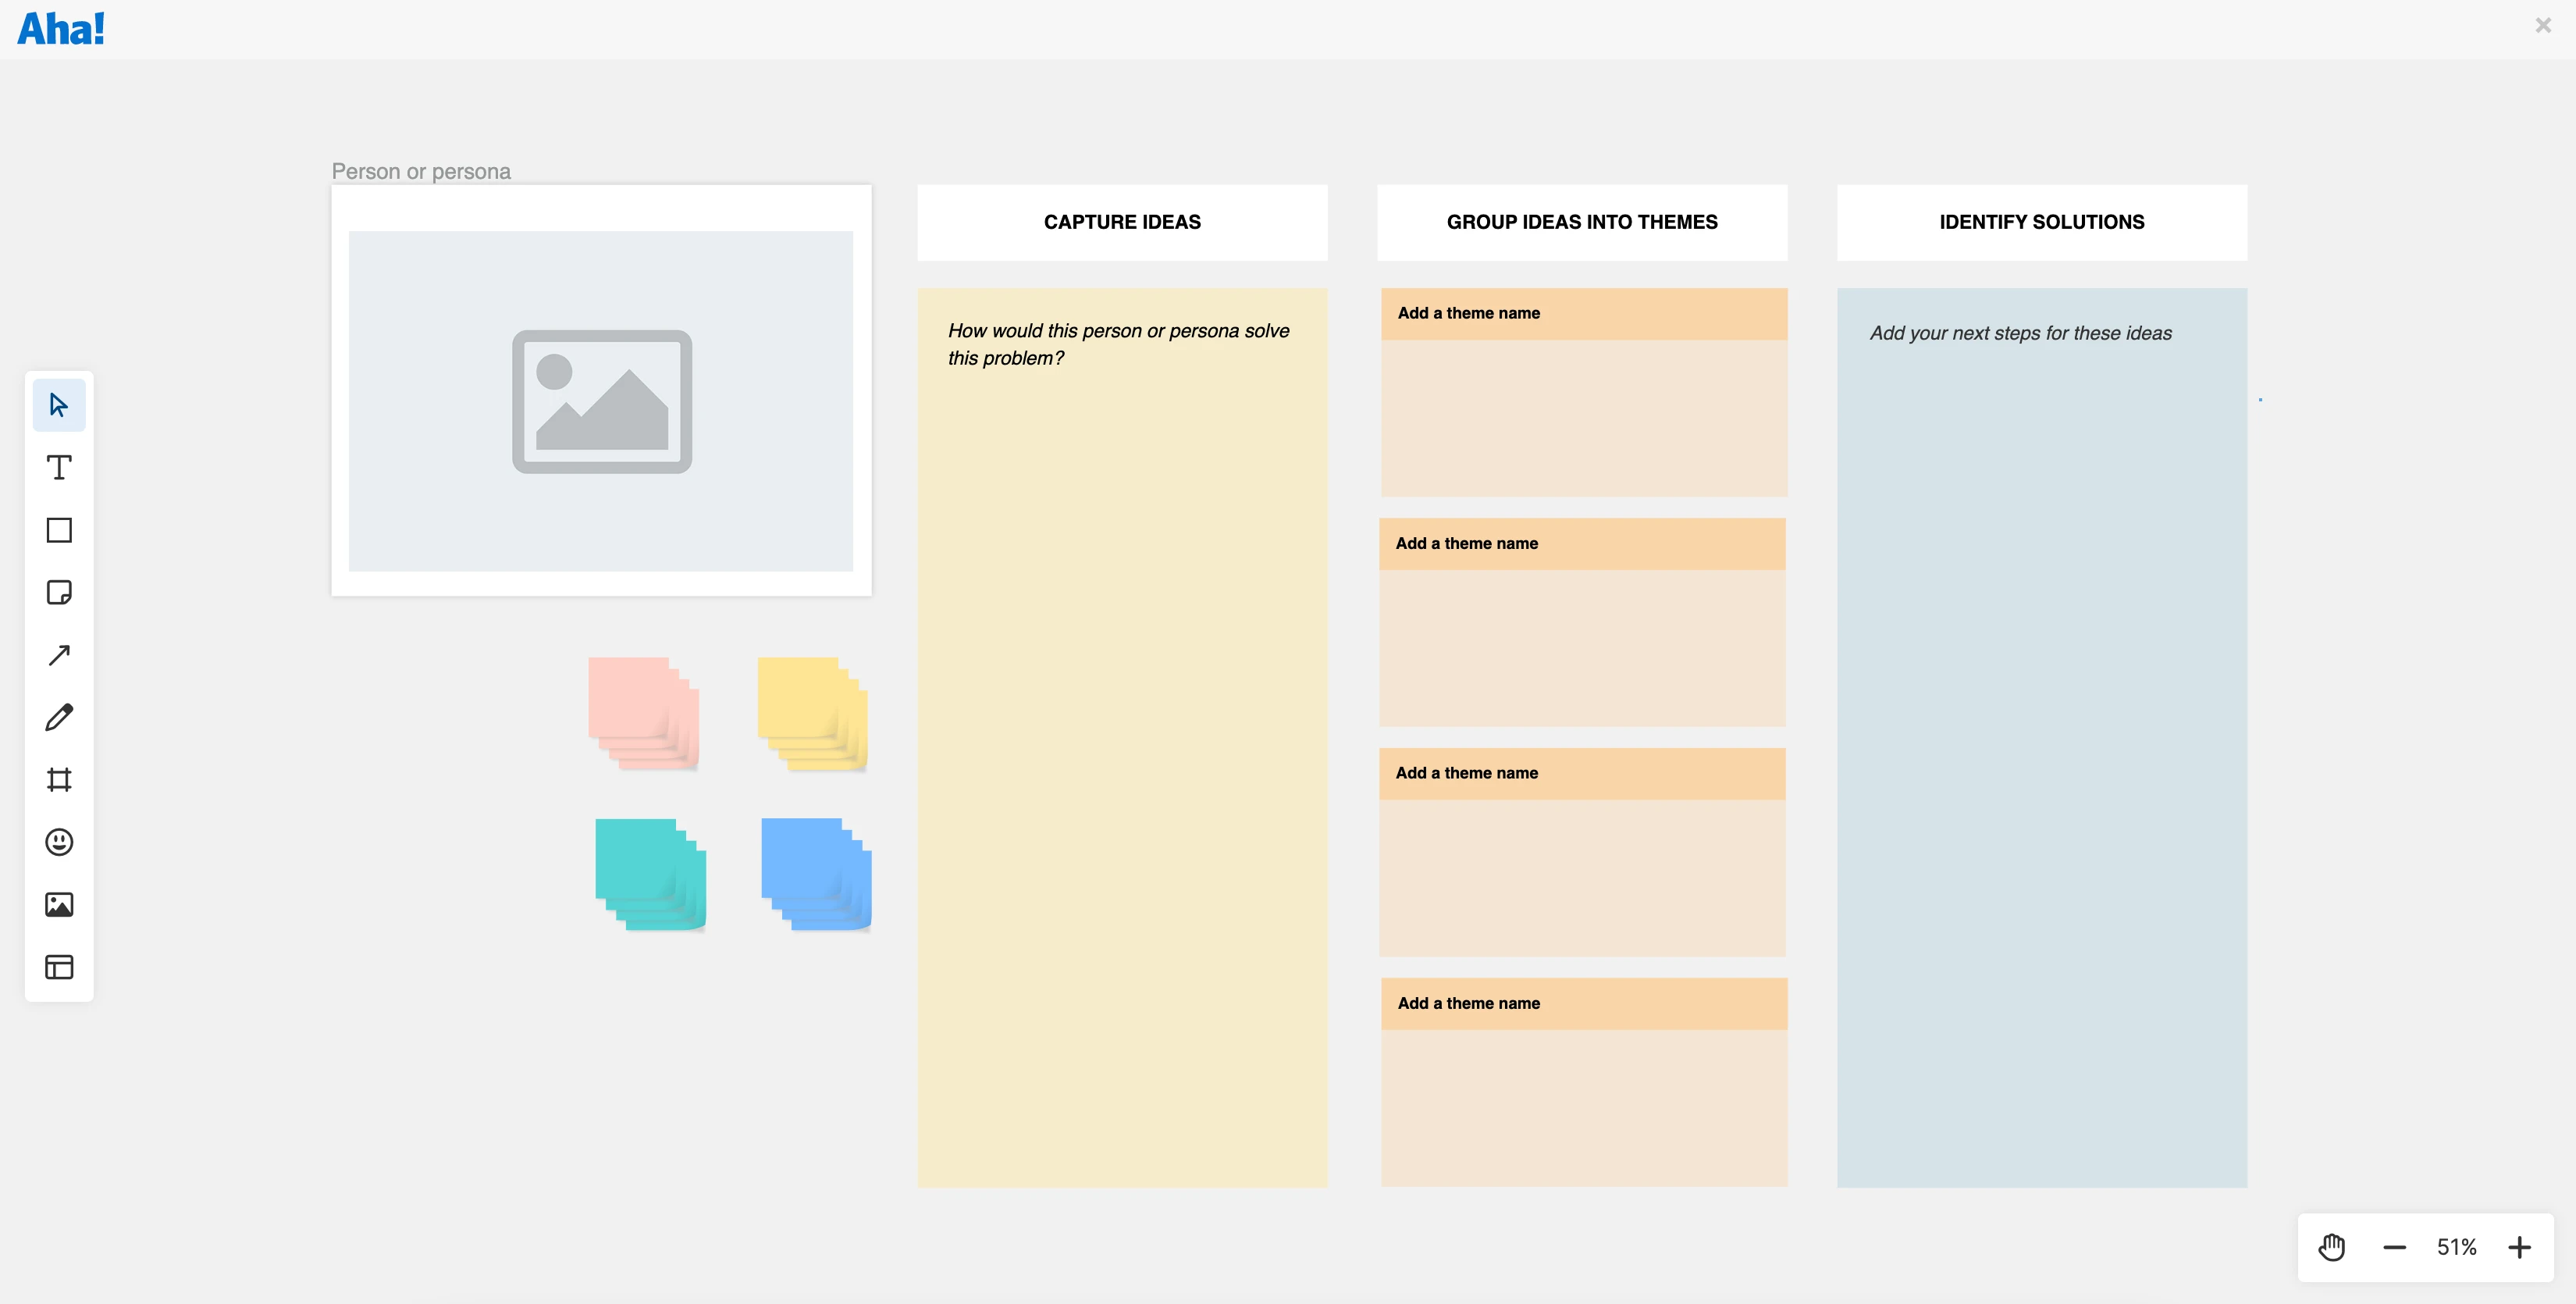Select the Text tool
This screenshot has height=1304, width=2576.
[x=59, y=467]
